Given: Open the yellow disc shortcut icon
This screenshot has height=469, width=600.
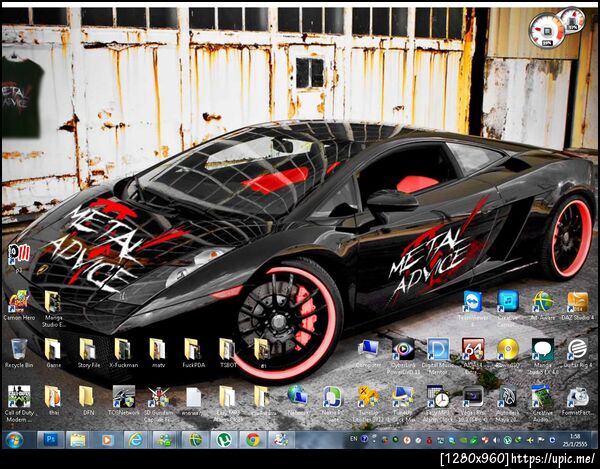Looking at the screenshot, I should (x=508, y=353).
